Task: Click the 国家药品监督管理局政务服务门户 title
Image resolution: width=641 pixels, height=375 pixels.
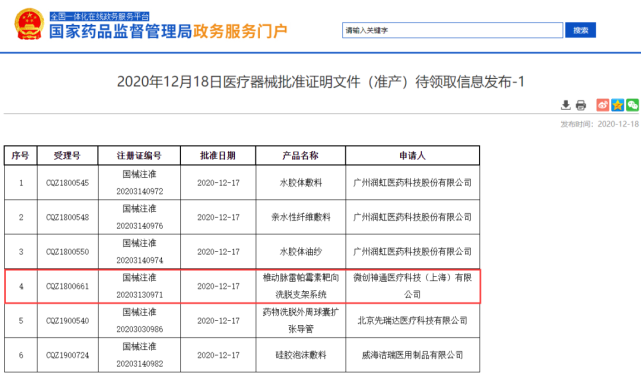Action: [x=168, y=31]
